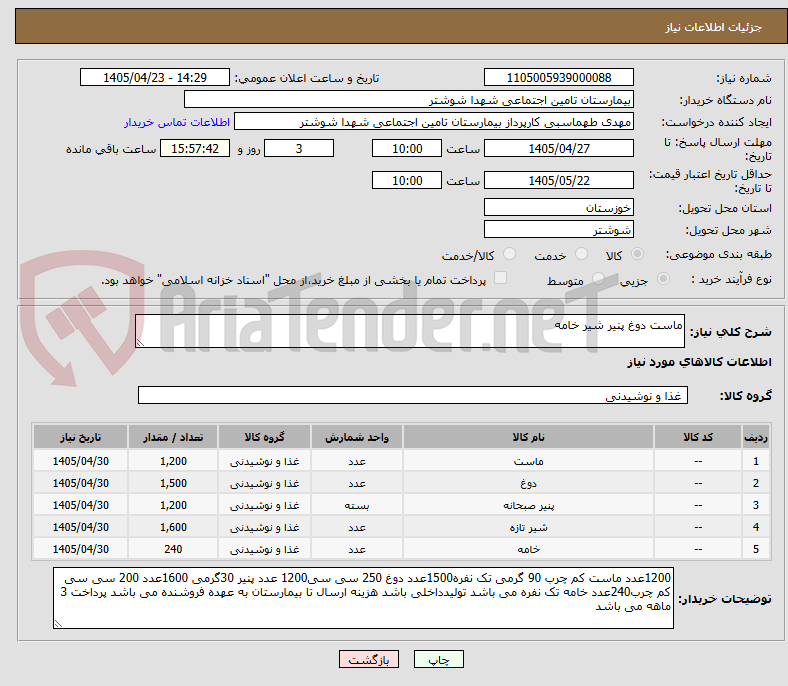Click the شرح کلی نیاز description textarea
The width and height of the screenshot is (788, 686).
tap(410, 331)
